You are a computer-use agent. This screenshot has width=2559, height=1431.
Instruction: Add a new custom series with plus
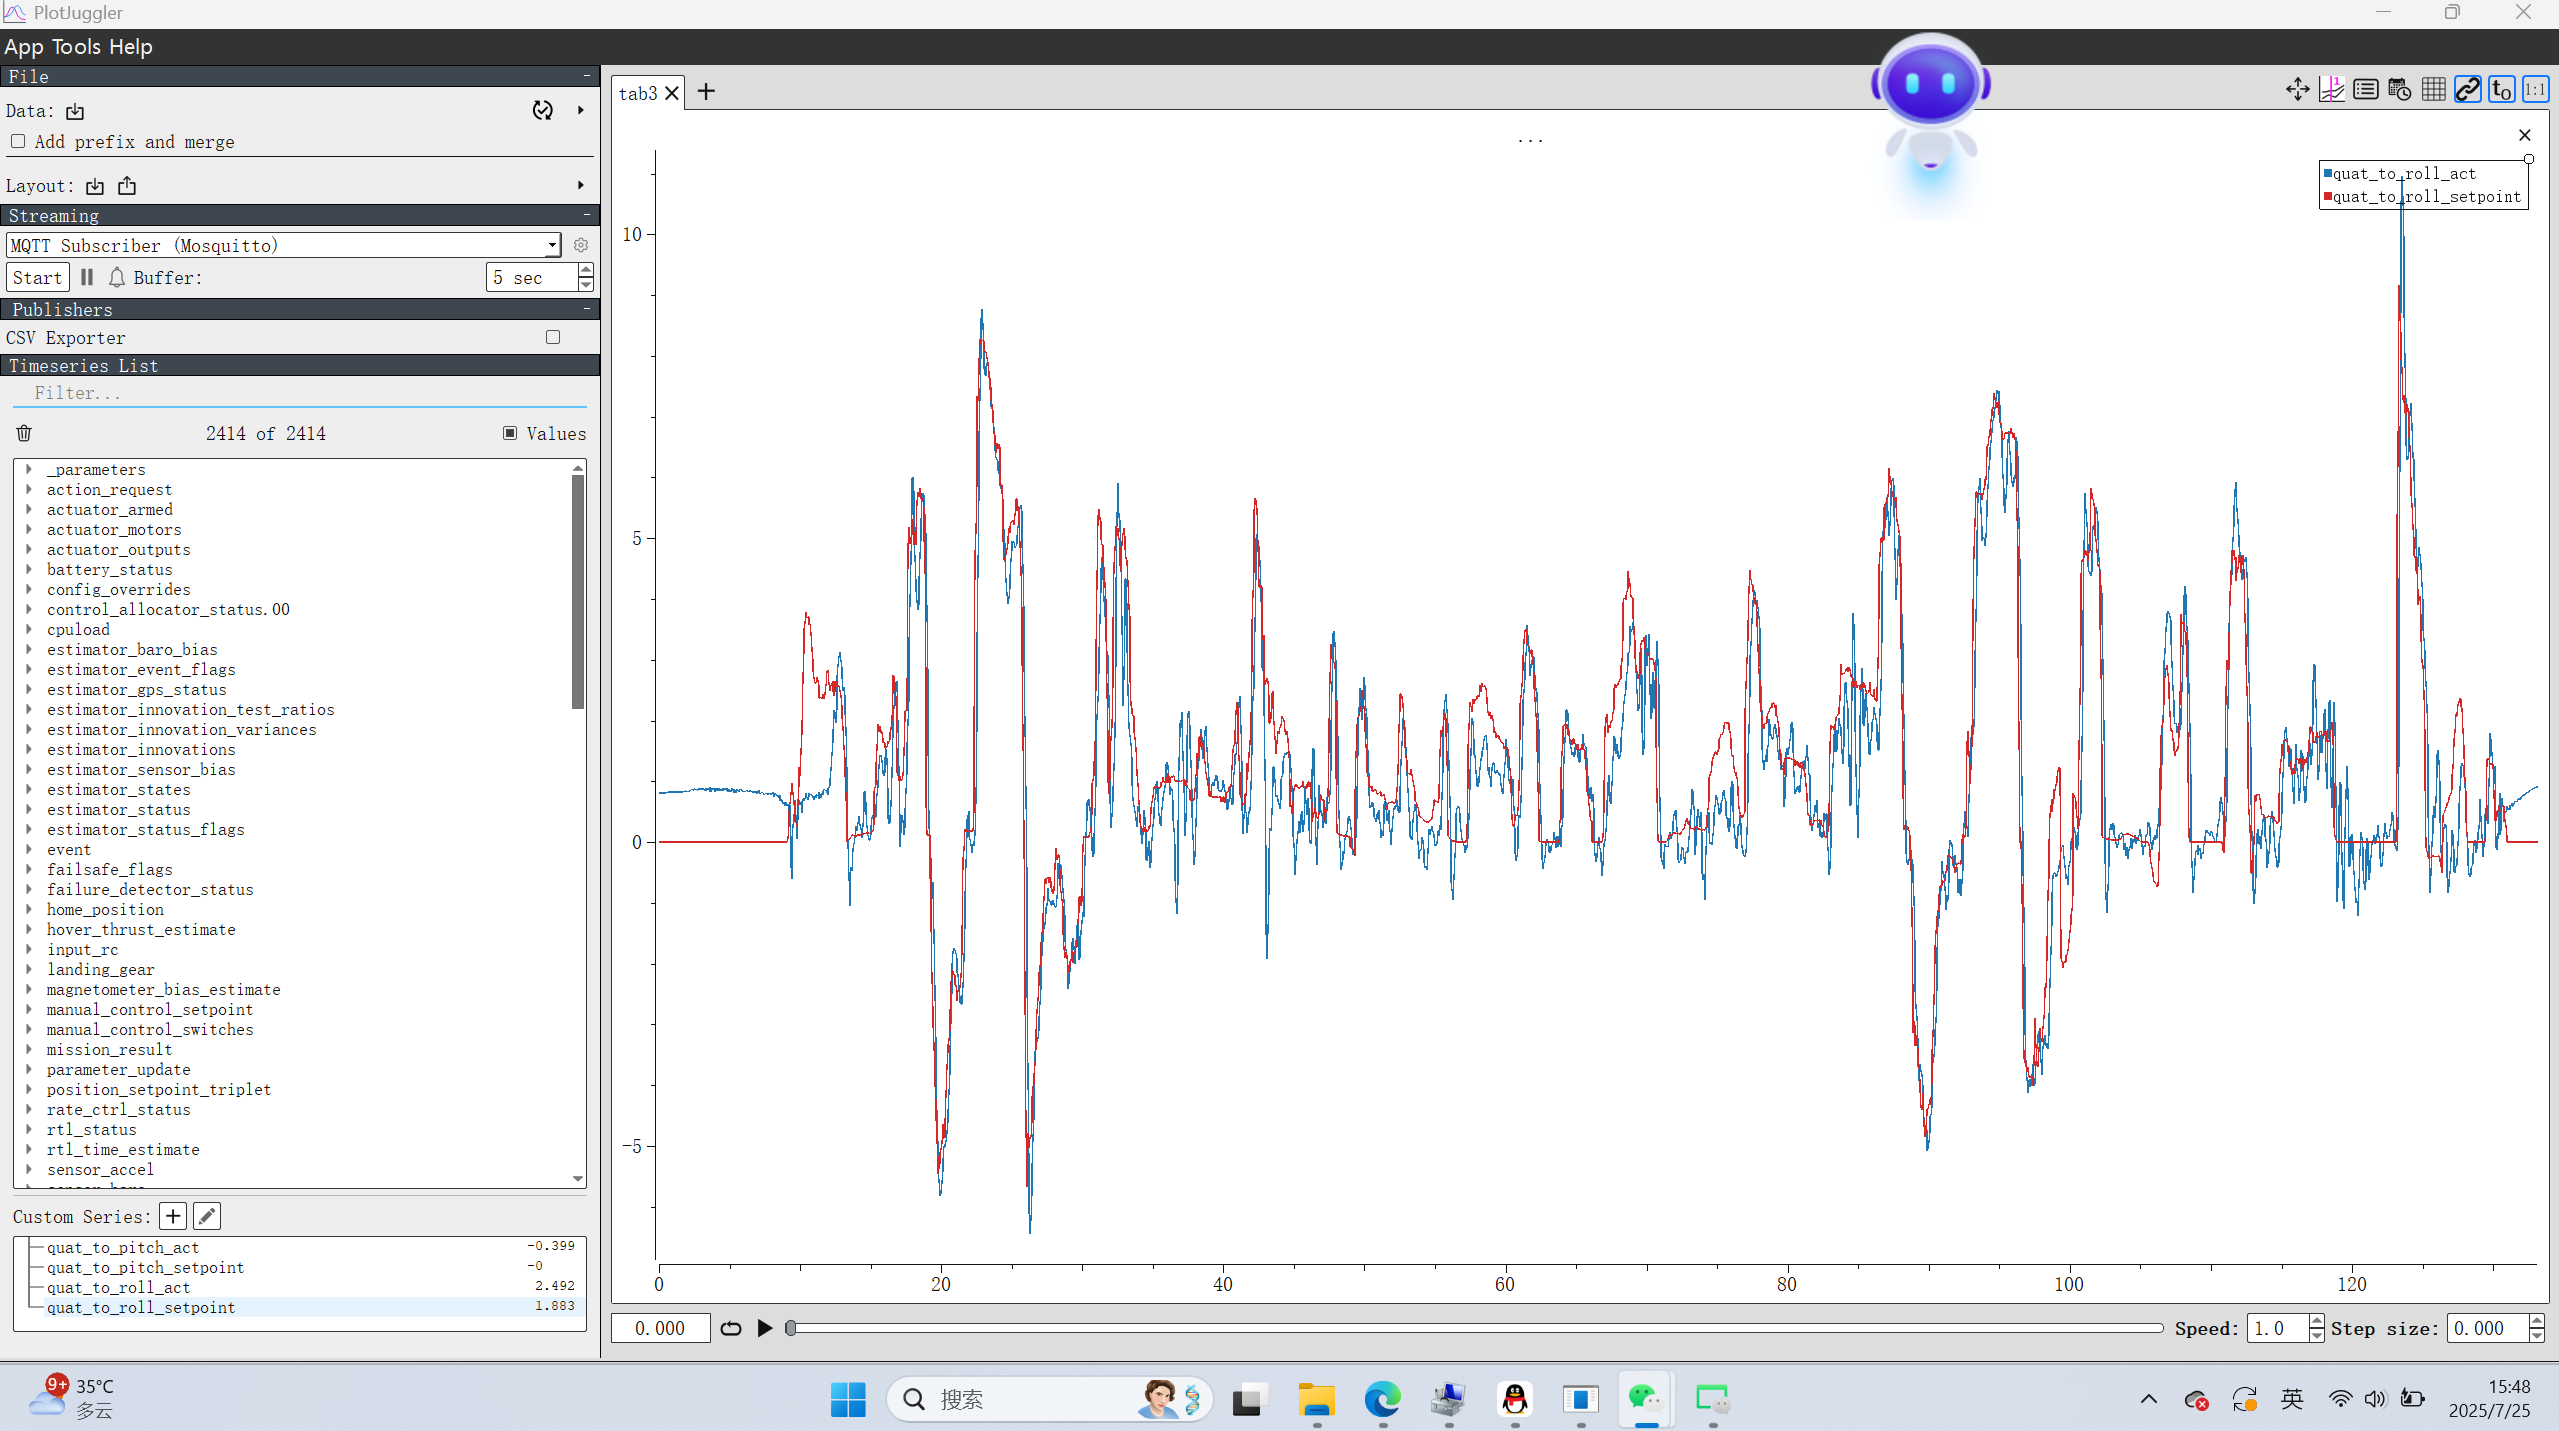pos(173,1216)
